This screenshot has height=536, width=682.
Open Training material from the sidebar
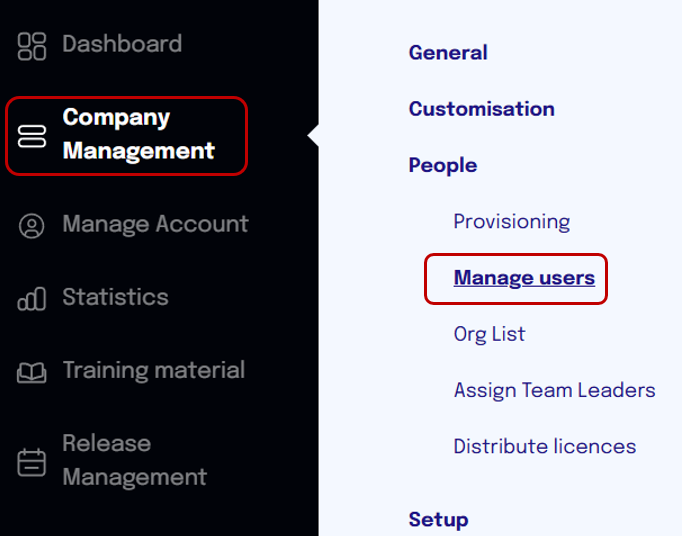pyautogui.click(x=154, y=370)
